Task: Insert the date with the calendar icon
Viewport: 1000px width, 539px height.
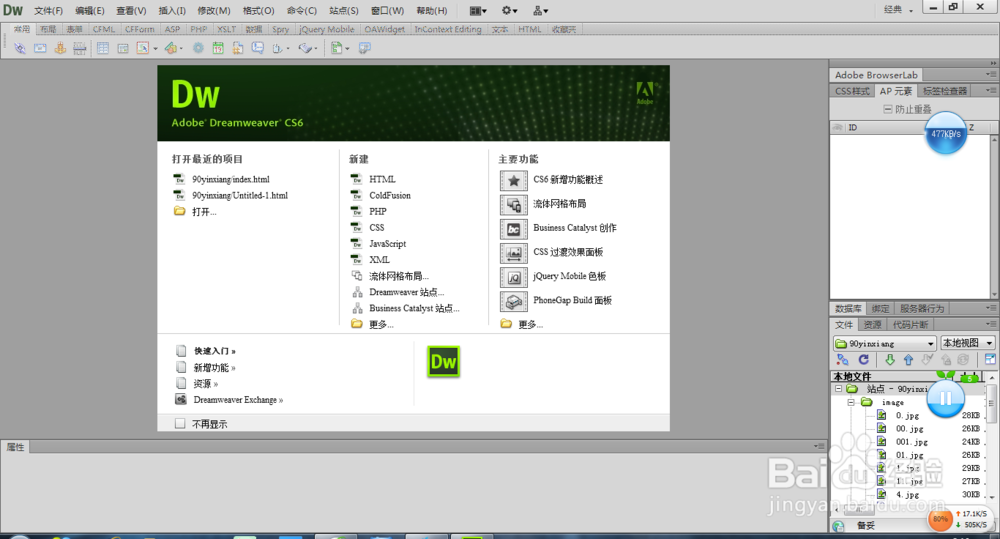Action: [218, 48]
